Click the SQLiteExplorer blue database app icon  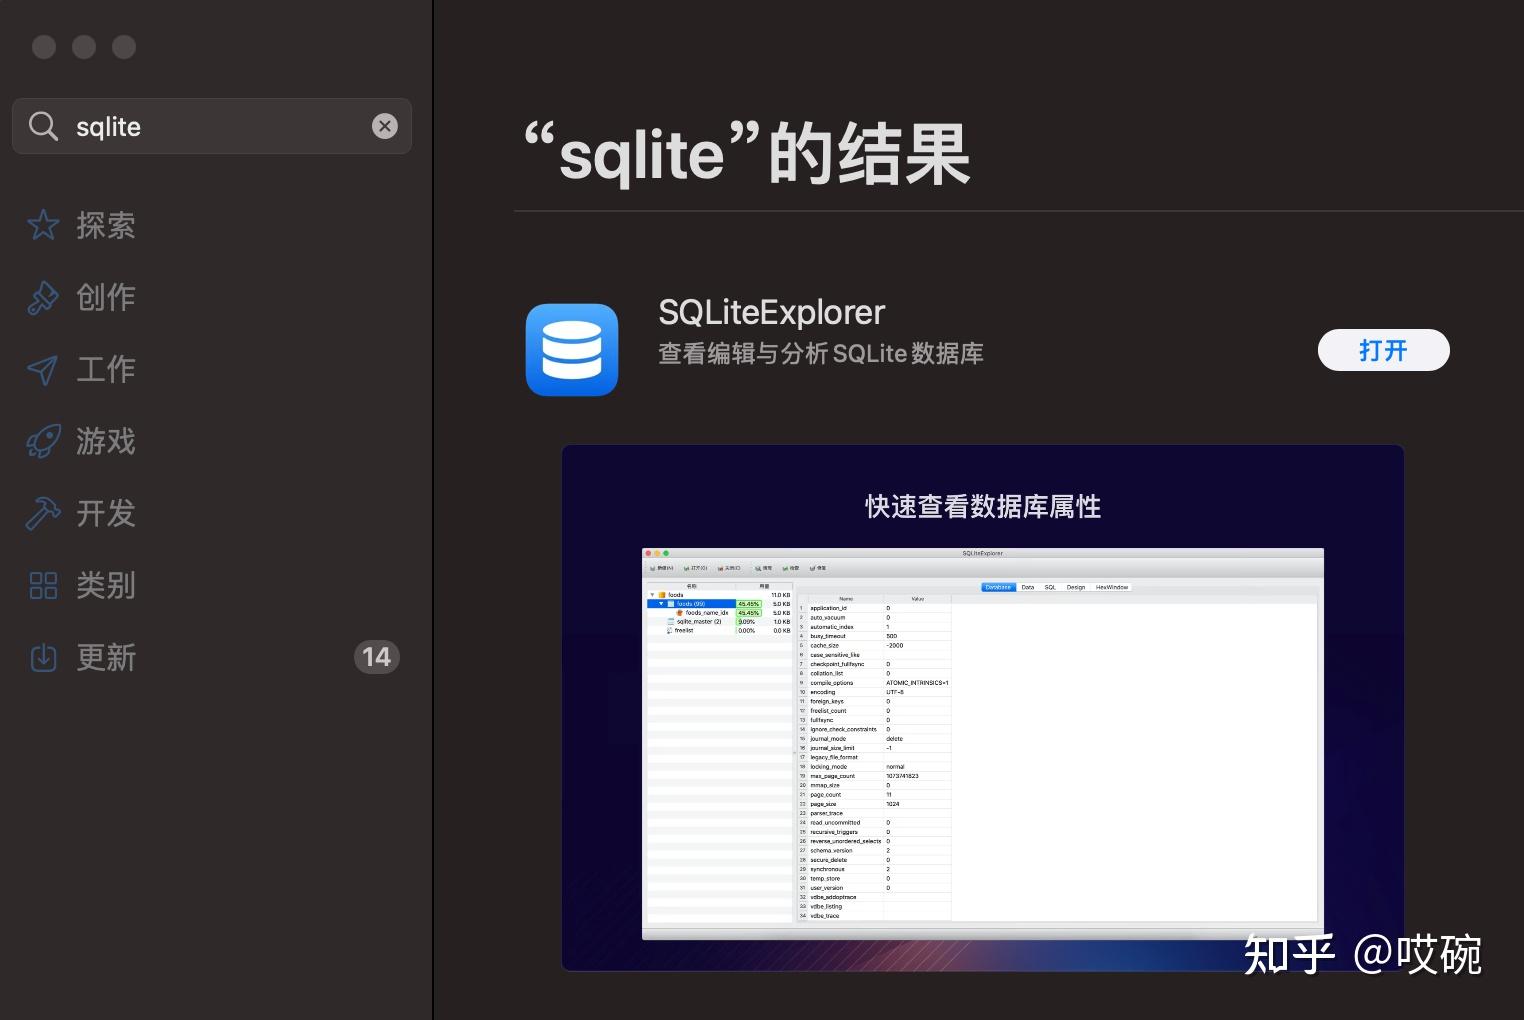pos(571,350)
